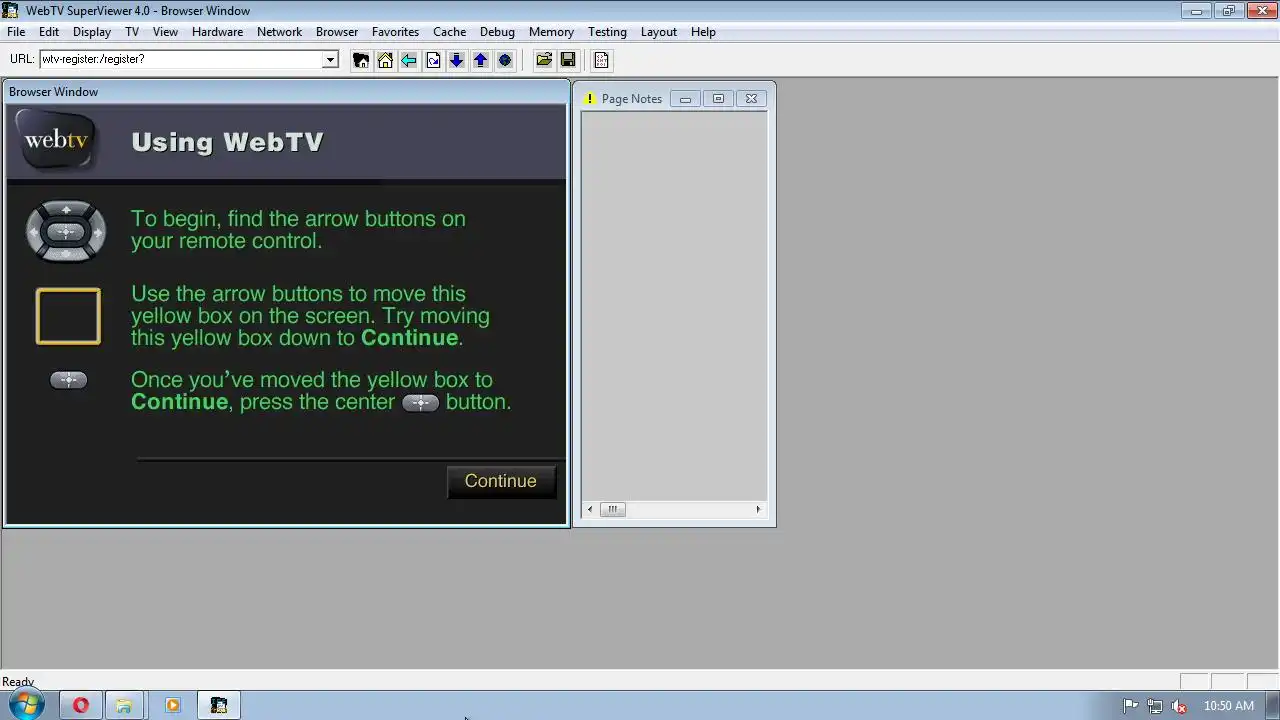Open the Layout menu

pyautogui.click(x=659, y=32)
